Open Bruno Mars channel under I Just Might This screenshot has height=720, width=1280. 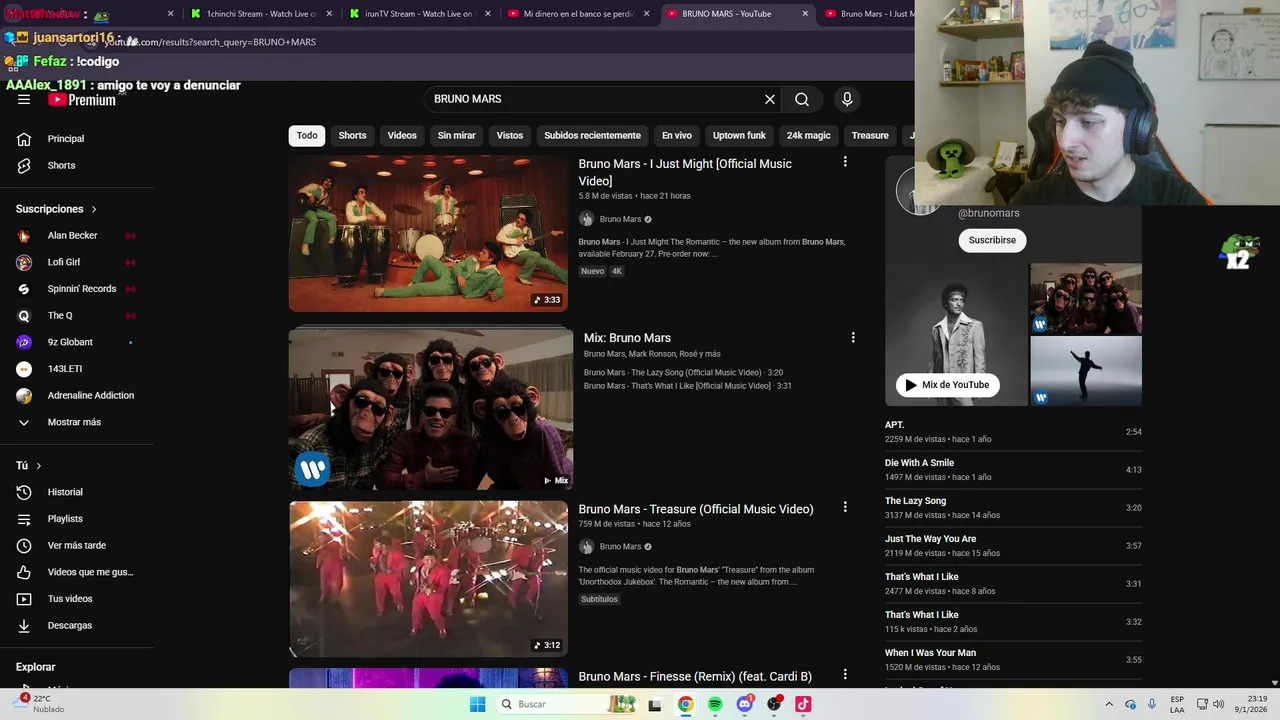[x=620, y=219]
